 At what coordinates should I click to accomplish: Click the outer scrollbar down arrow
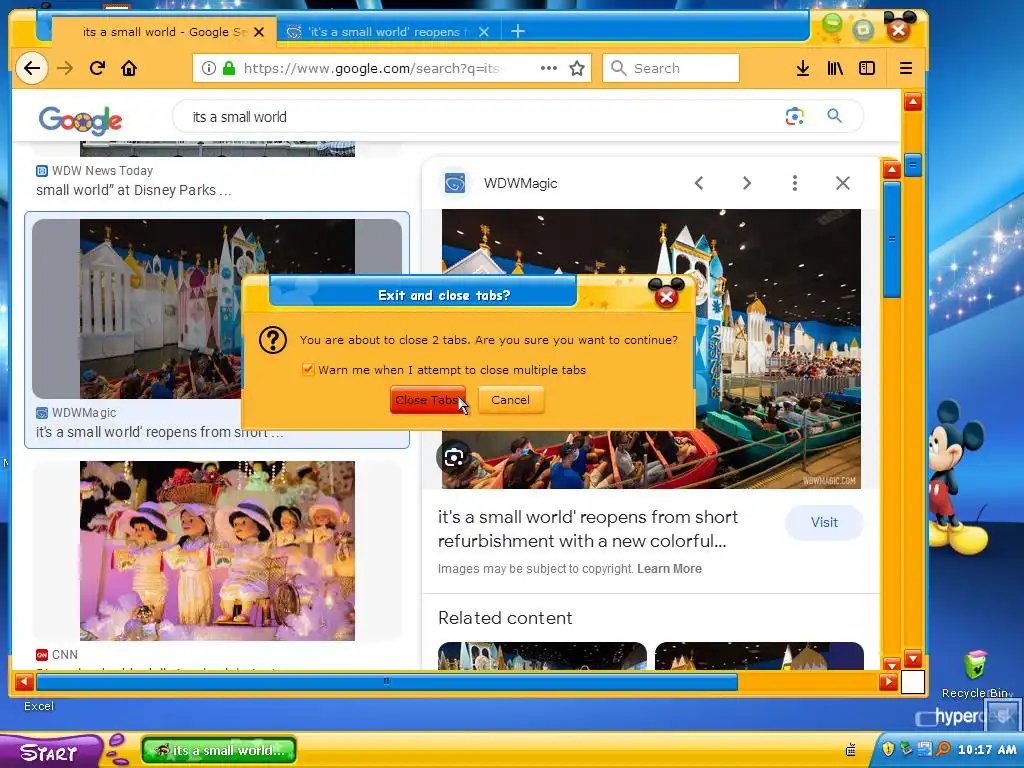tap(913, 658)
